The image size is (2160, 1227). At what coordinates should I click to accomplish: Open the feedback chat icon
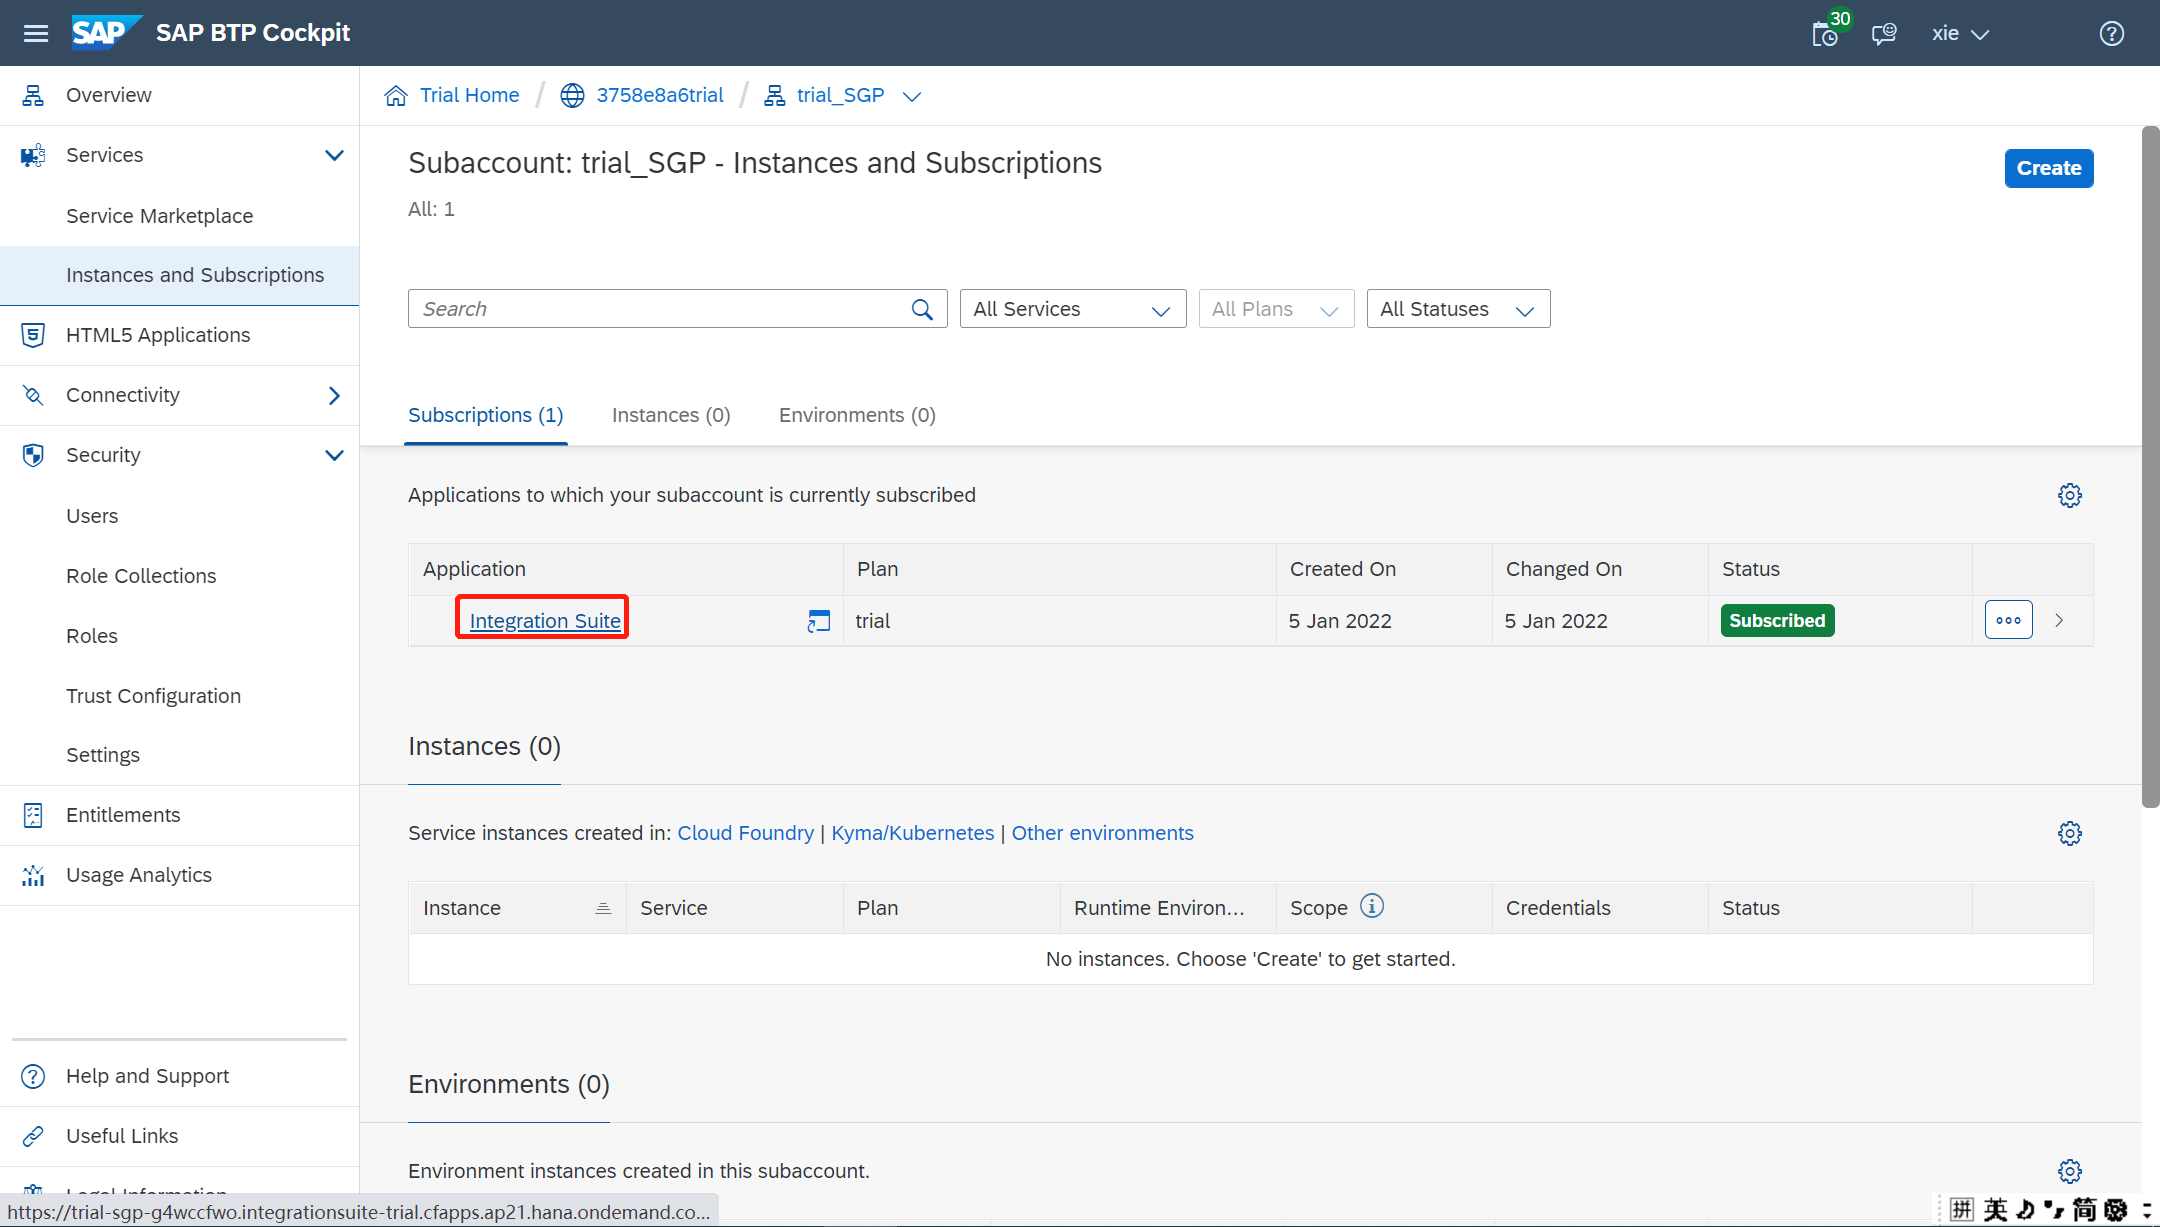1884,34
